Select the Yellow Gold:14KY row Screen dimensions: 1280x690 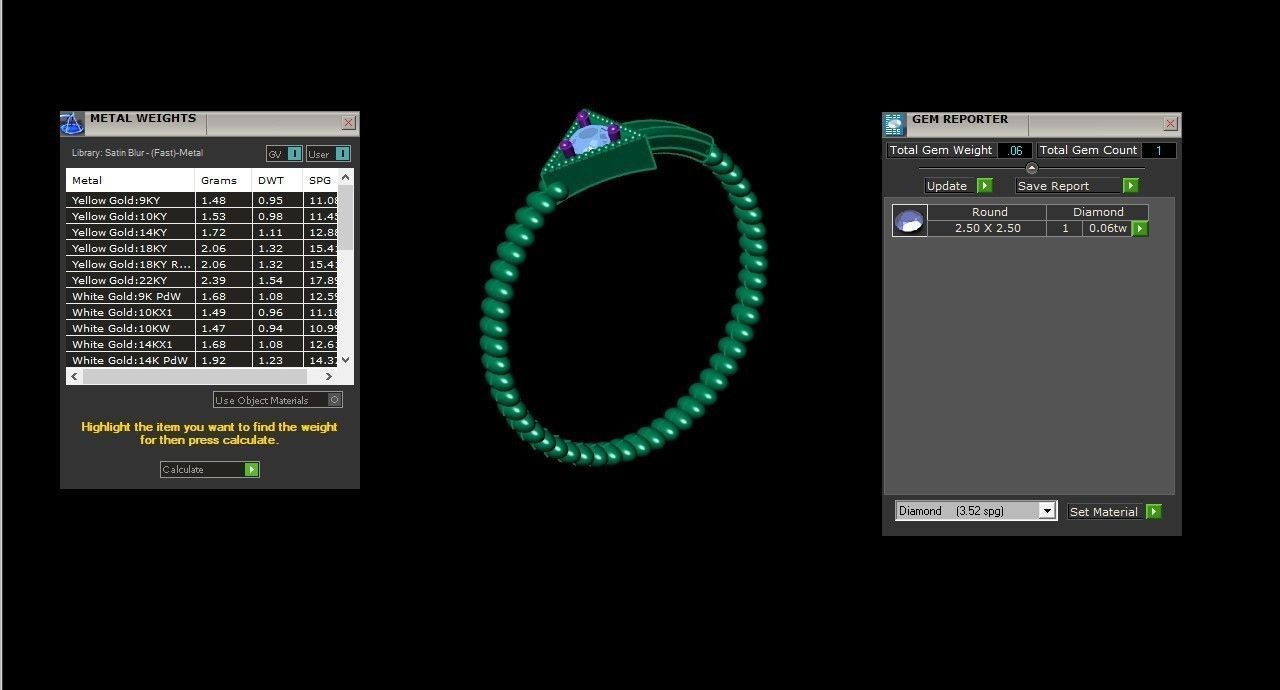coord(202,232)
